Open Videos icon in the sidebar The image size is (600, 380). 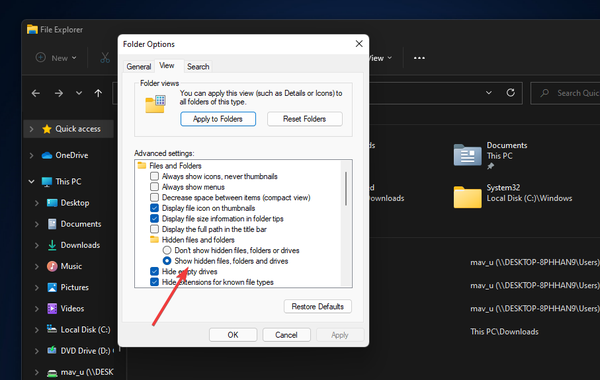click(x=52, y=308)
